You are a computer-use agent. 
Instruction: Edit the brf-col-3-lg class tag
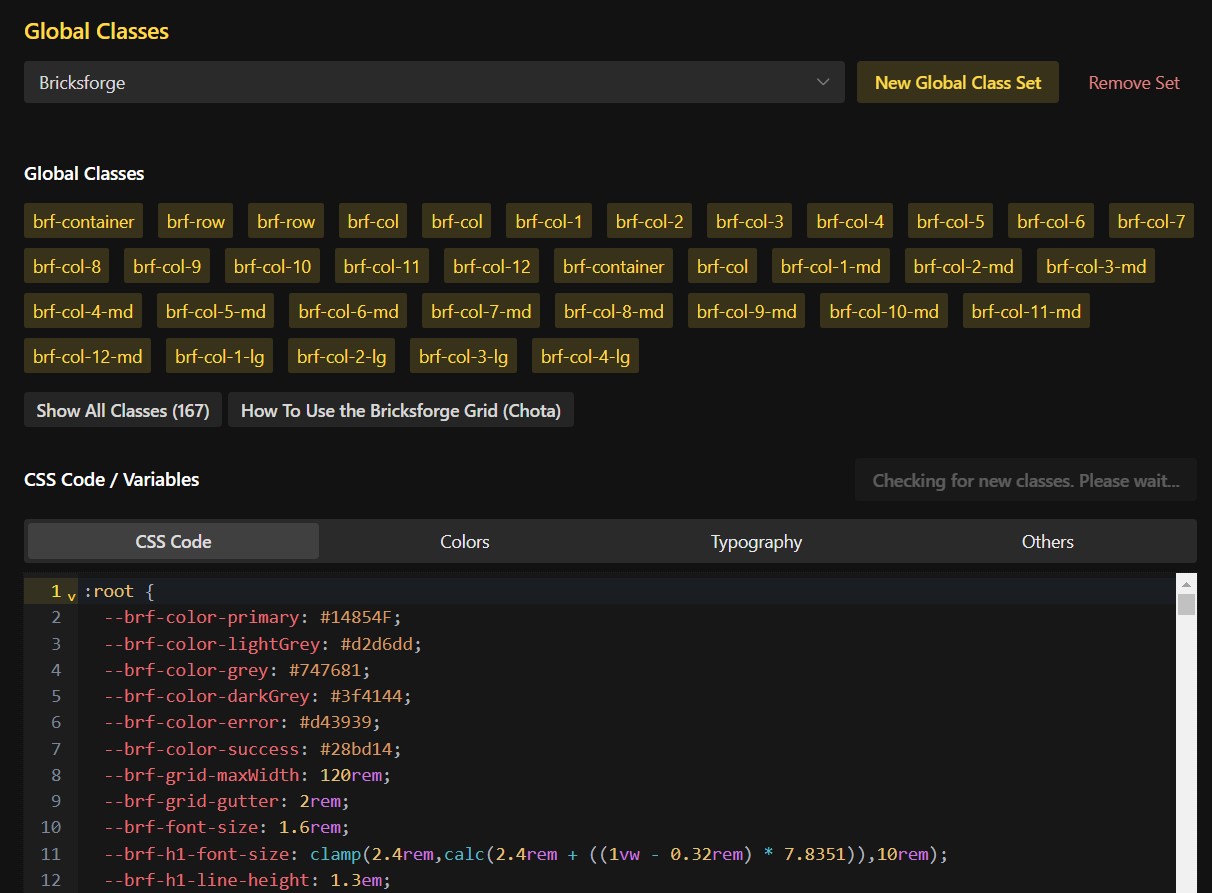coord(464,356)
